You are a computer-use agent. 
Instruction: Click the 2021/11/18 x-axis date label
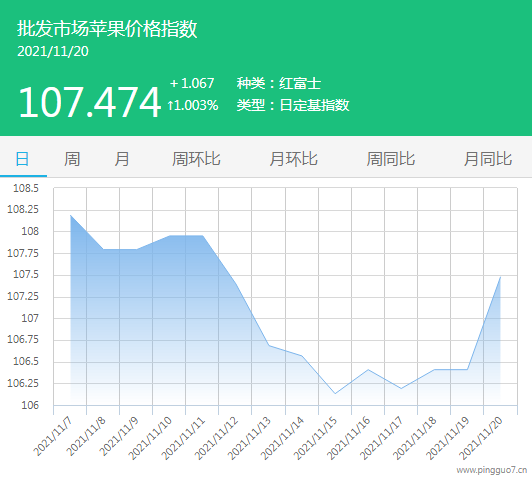point(414,438)
